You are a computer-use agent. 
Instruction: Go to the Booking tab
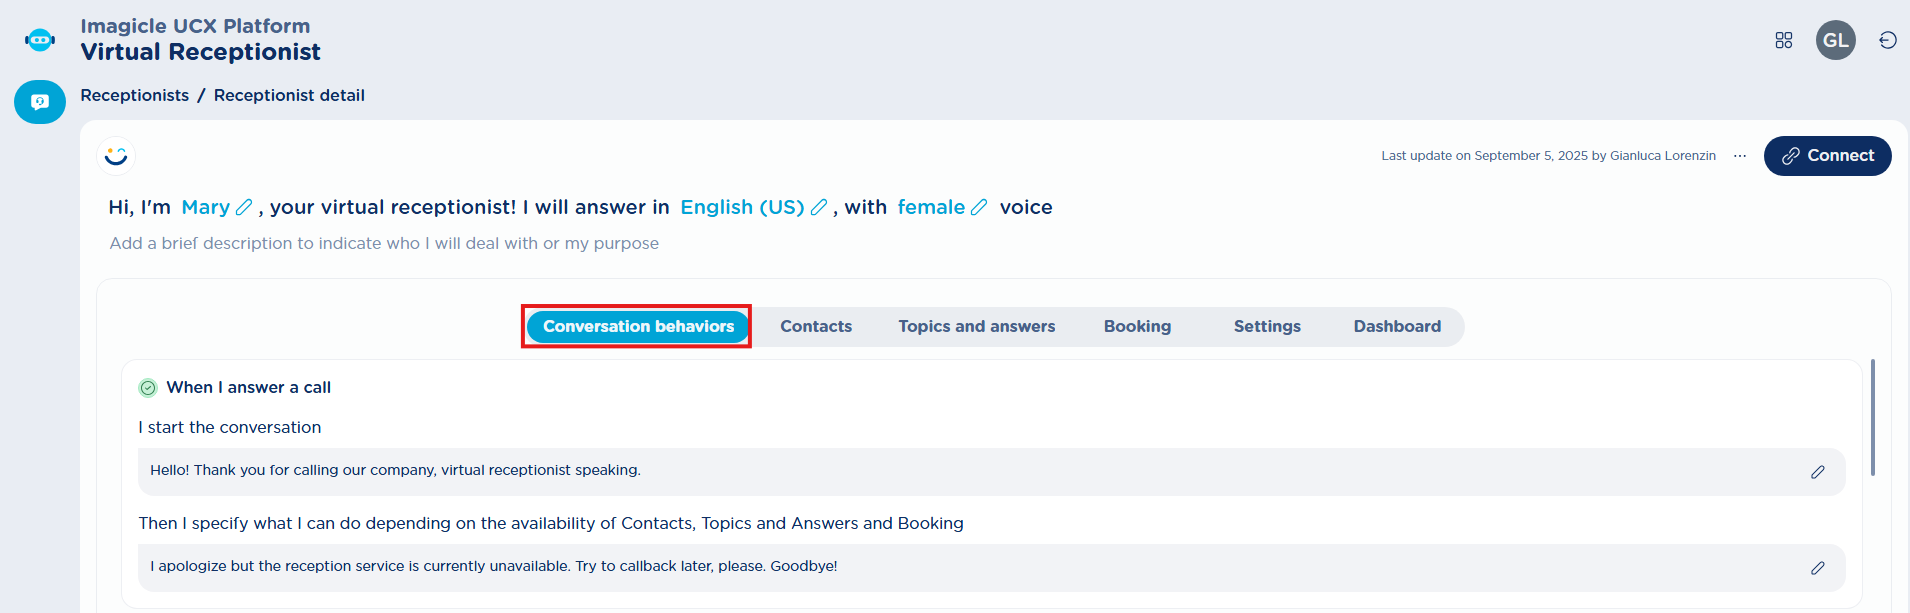1137,327
